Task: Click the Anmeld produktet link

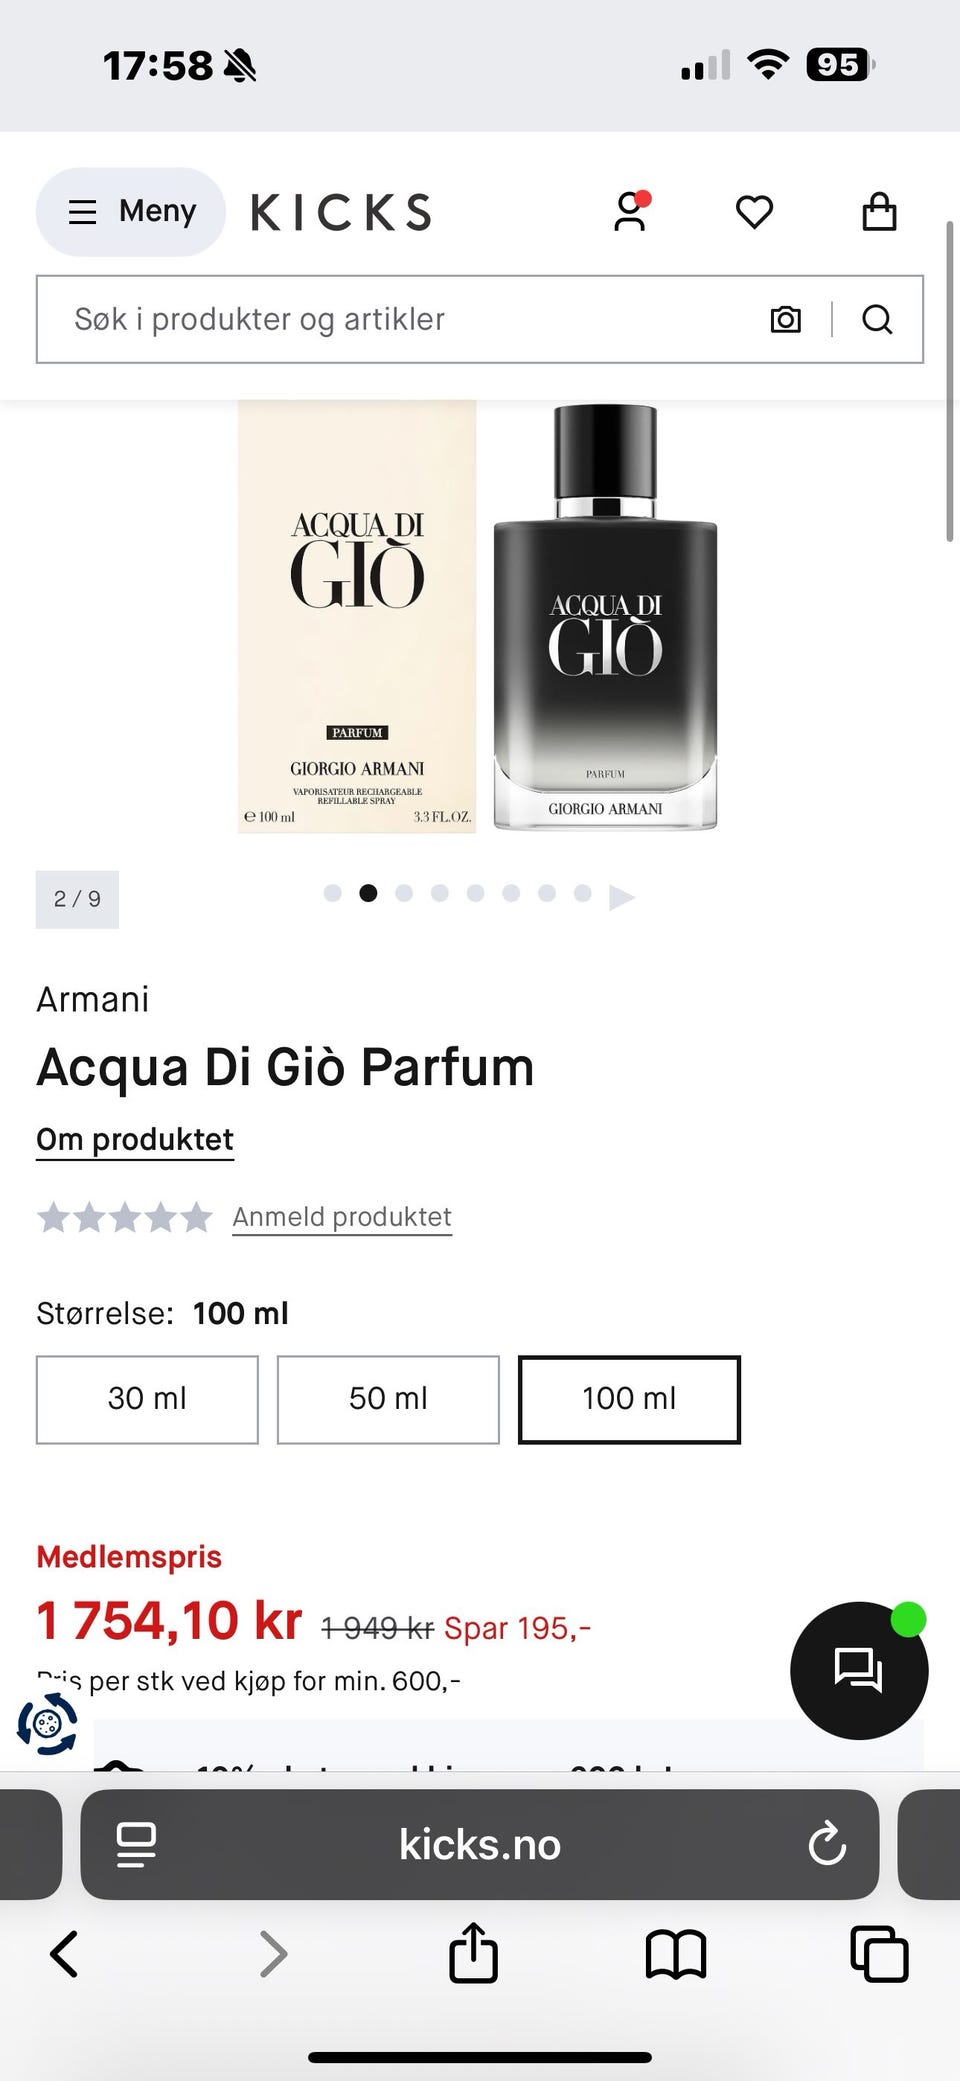Action: [342, 1217]
